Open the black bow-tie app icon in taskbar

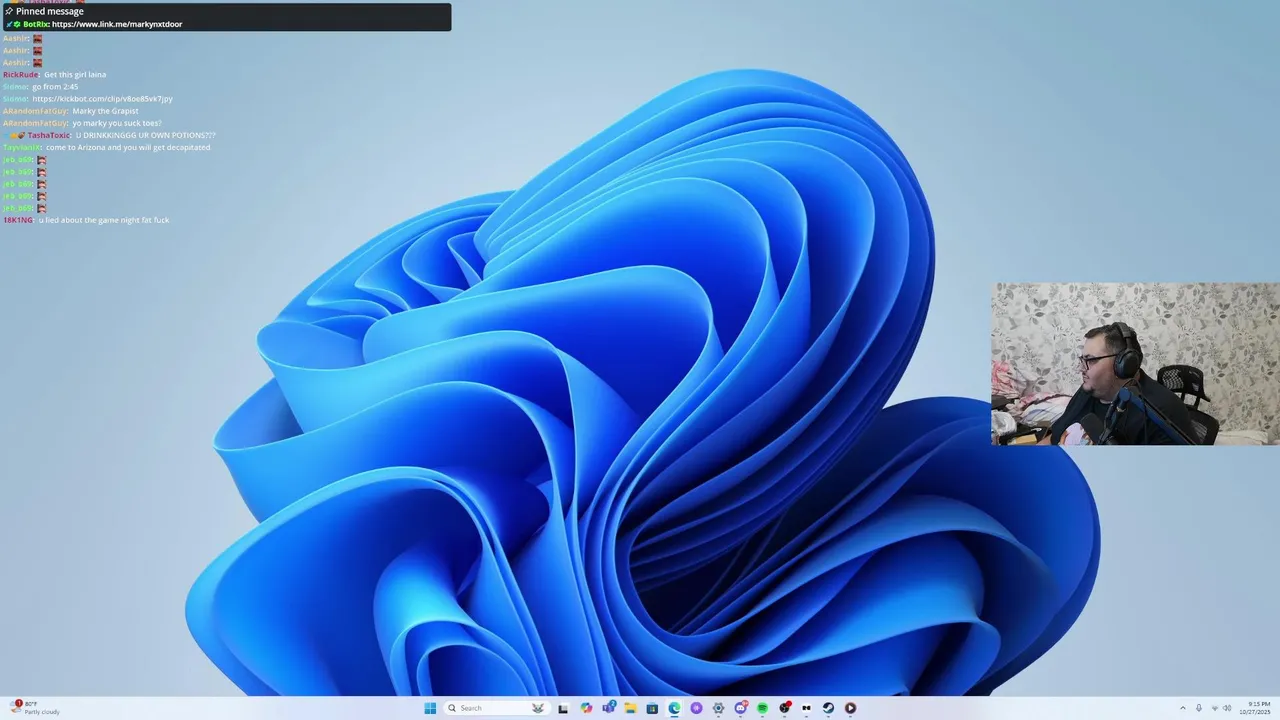pyautogui.click(x=806, y=708)
